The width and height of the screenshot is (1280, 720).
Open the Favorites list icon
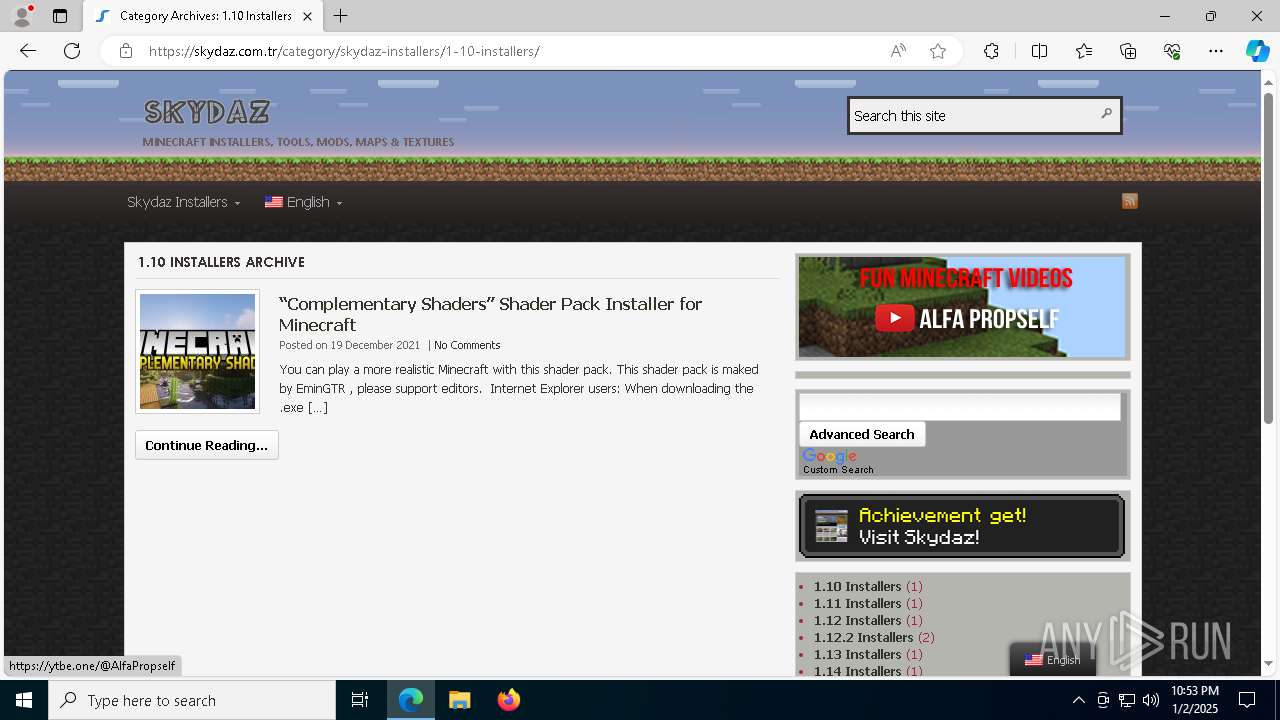1084,51
